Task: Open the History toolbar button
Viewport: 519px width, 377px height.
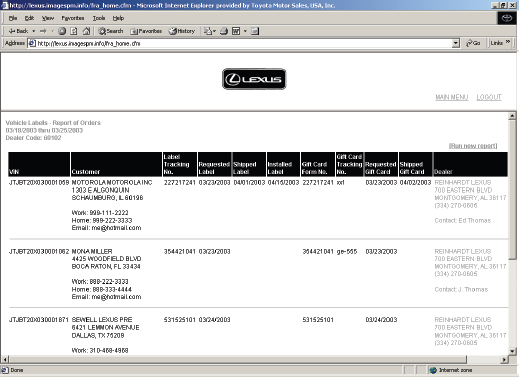Action: (x=182, y=31)
